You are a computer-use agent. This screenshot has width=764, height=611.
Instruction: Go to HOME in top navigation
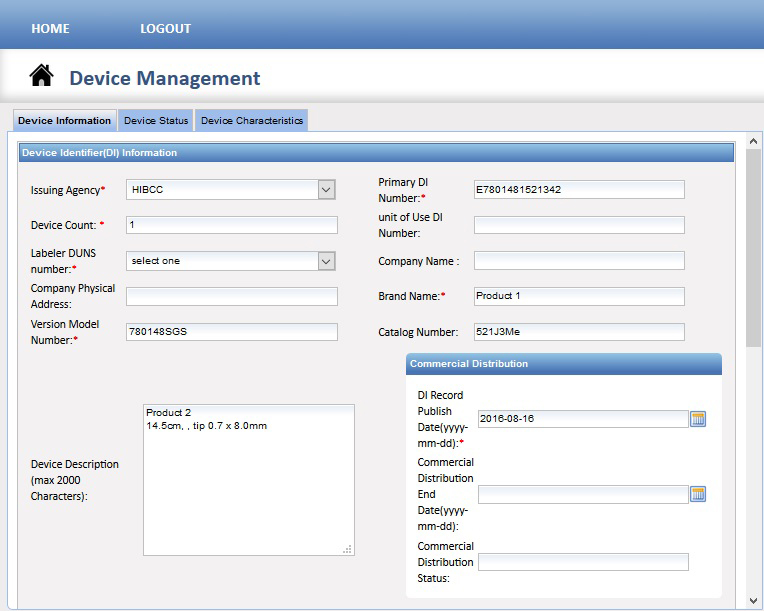click(x=50, y=29)
